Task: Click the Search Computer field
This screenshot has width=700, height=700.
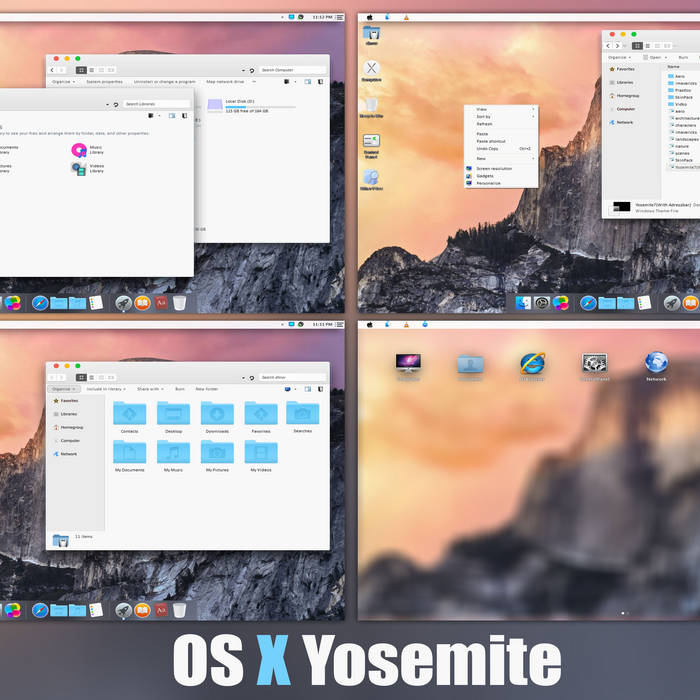Action: coord(292,70)
